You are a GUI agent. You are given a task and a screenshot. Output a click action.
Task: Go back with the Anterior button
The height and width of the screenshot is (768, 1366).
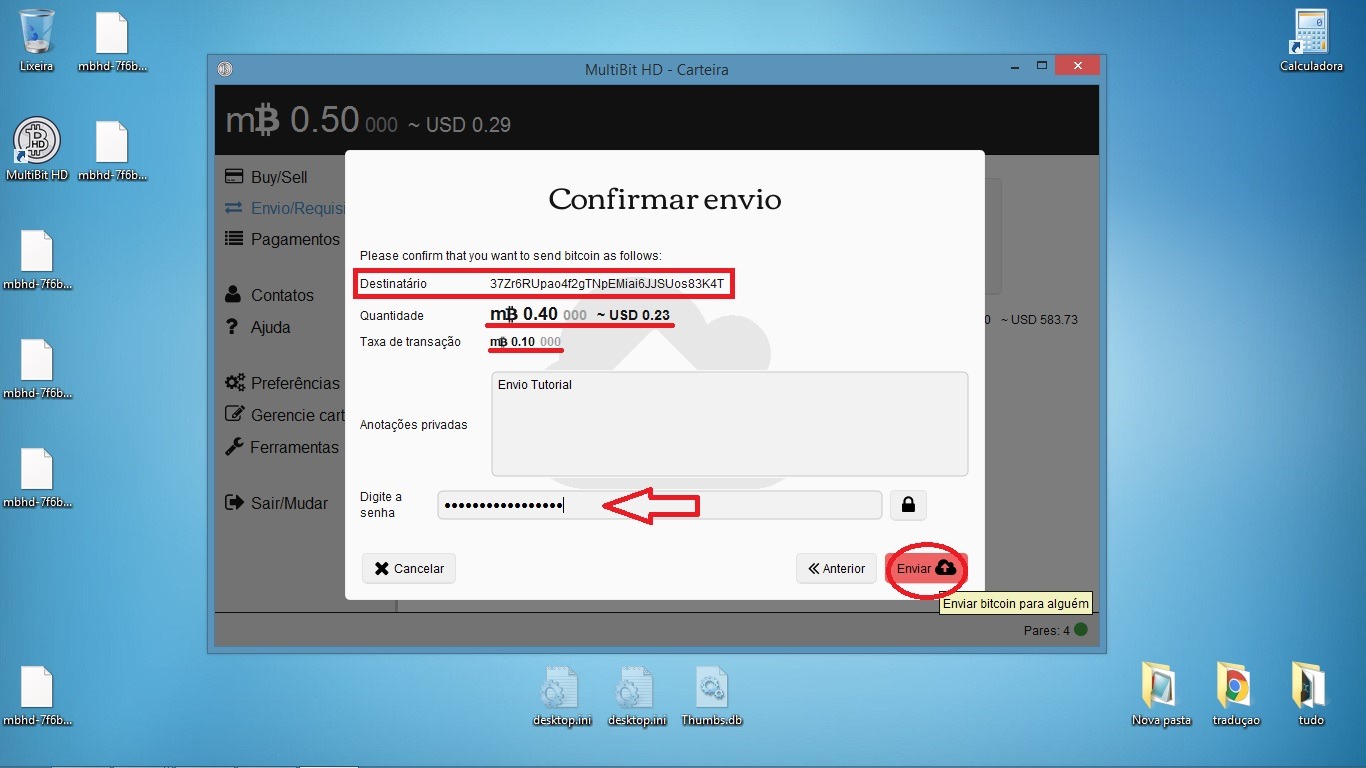tap(836, 568)
